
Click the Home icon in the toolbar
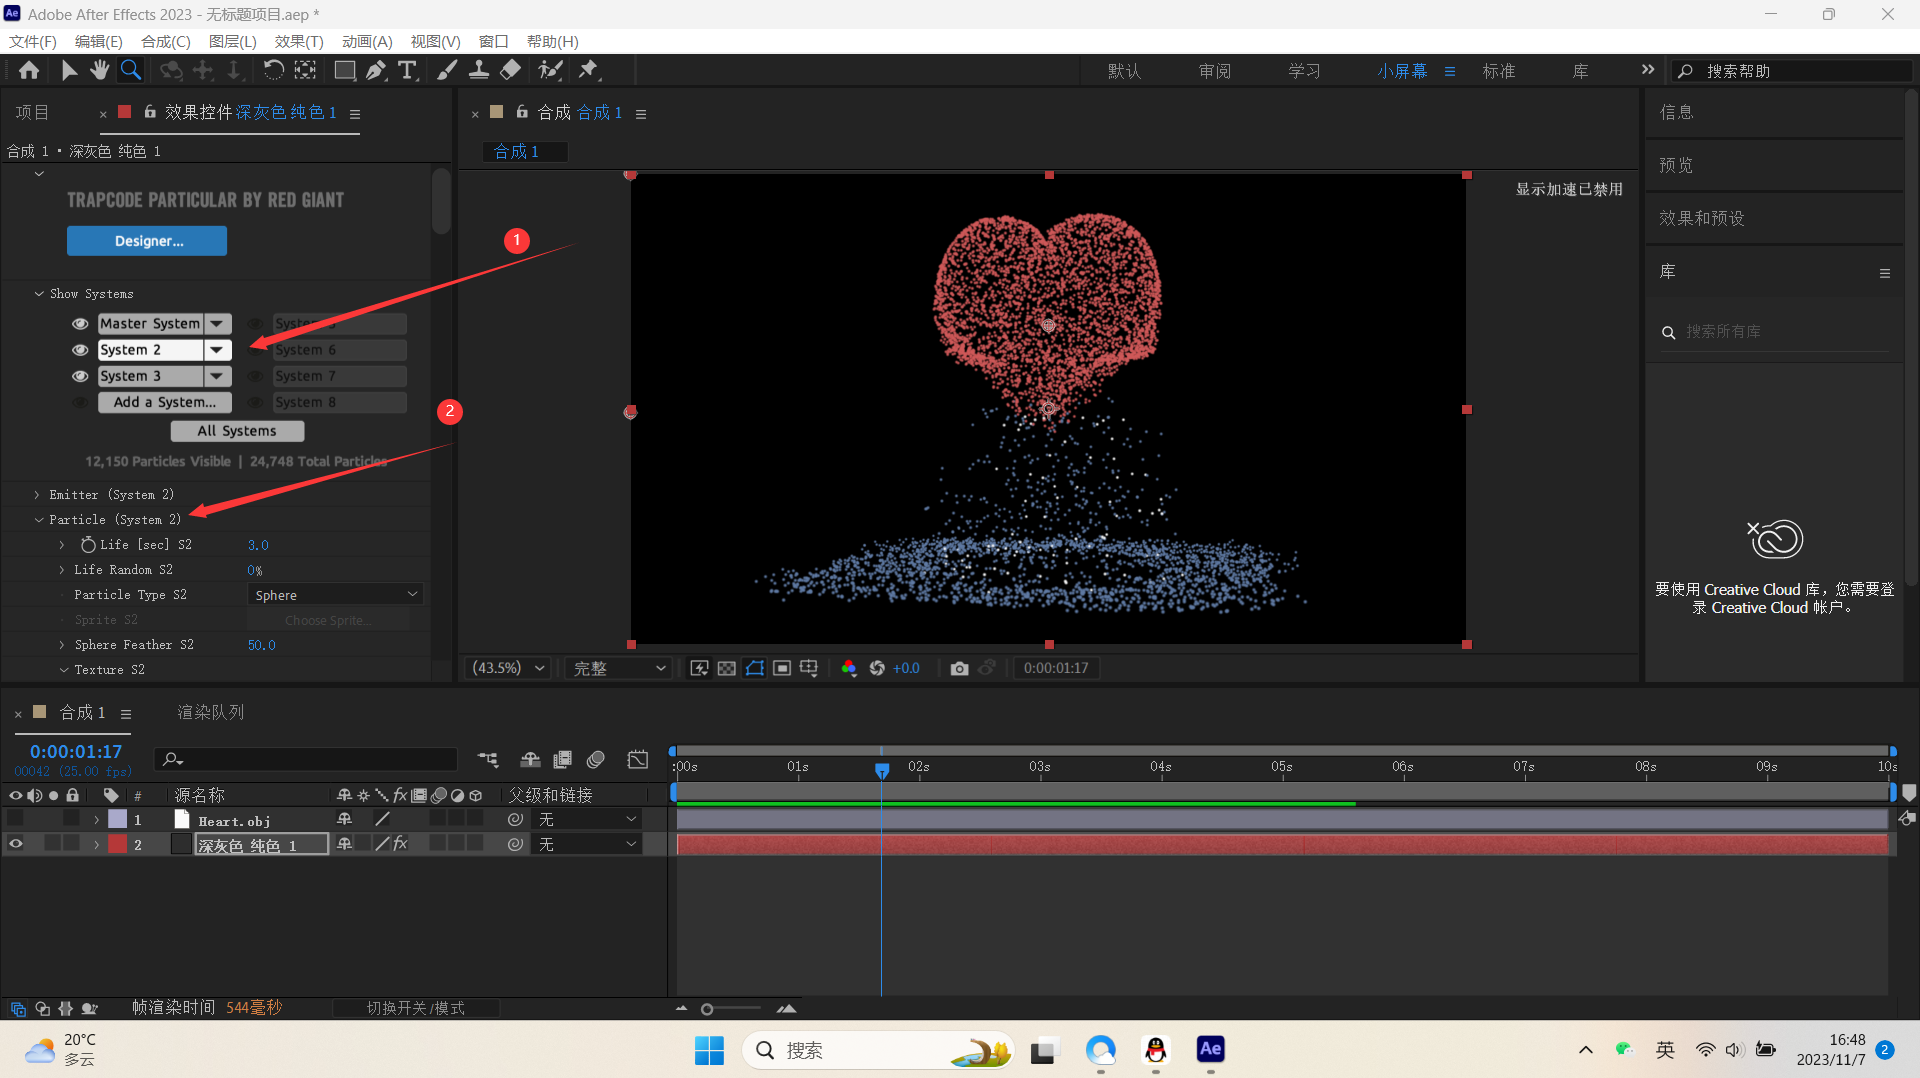[x=29, y=70]
